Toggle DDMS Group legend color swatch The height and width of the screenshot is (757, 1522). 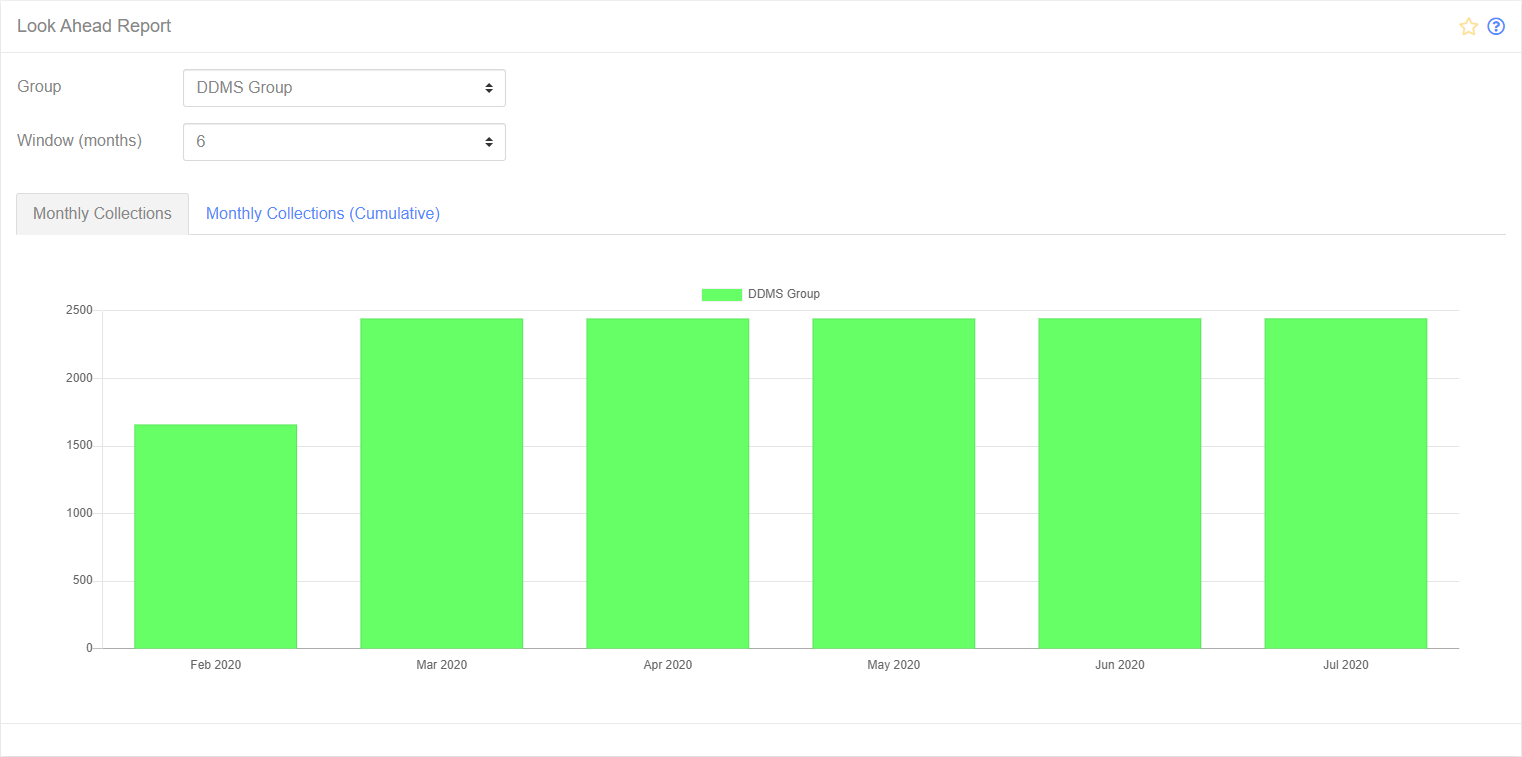[722, 294]
